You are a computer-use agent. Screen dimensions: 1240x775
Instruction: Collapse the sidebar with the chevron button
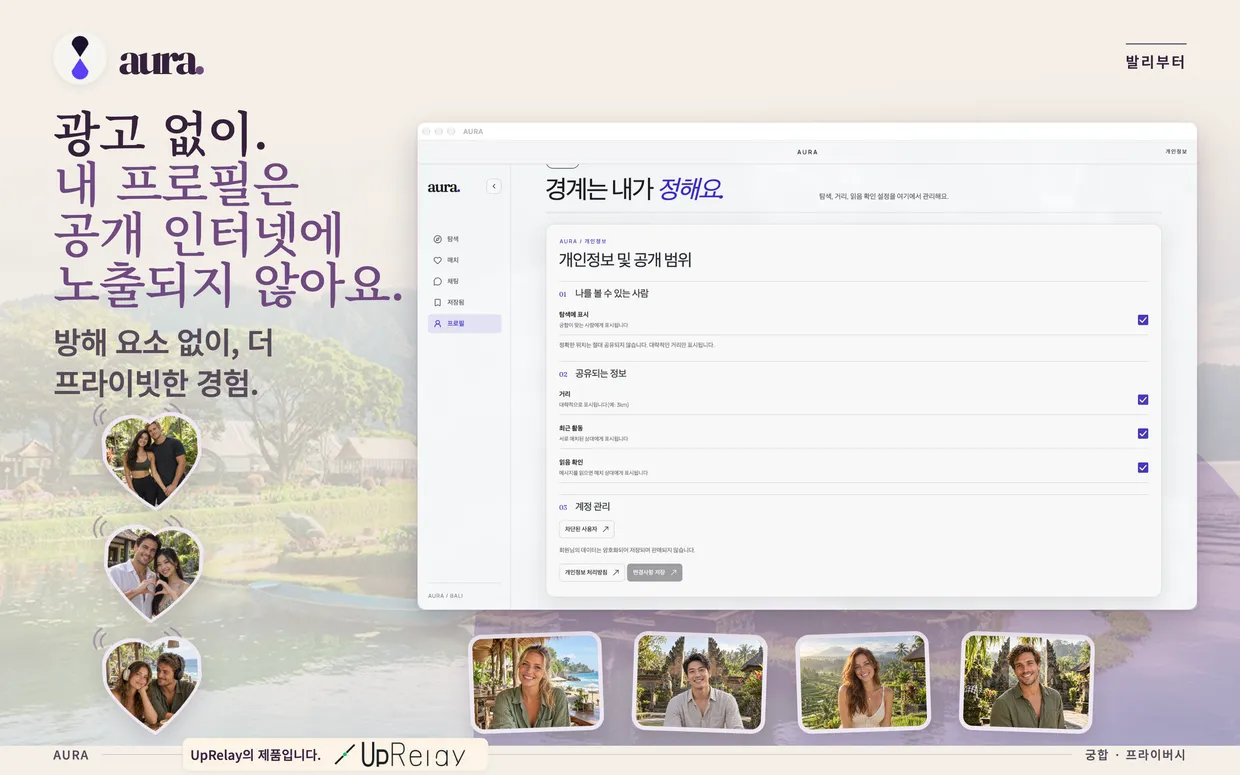pos(494,186)
